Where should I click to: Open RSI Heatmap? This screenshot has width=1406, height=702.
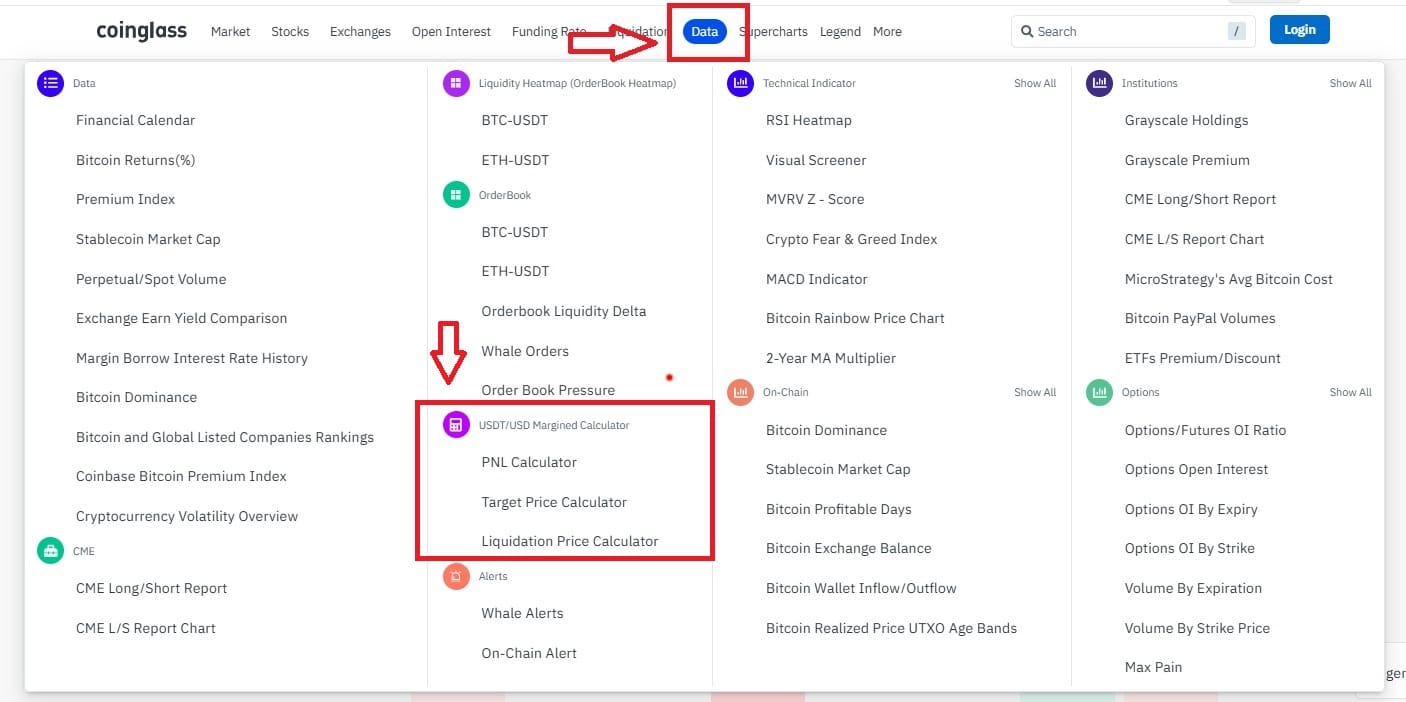(809, 120)
